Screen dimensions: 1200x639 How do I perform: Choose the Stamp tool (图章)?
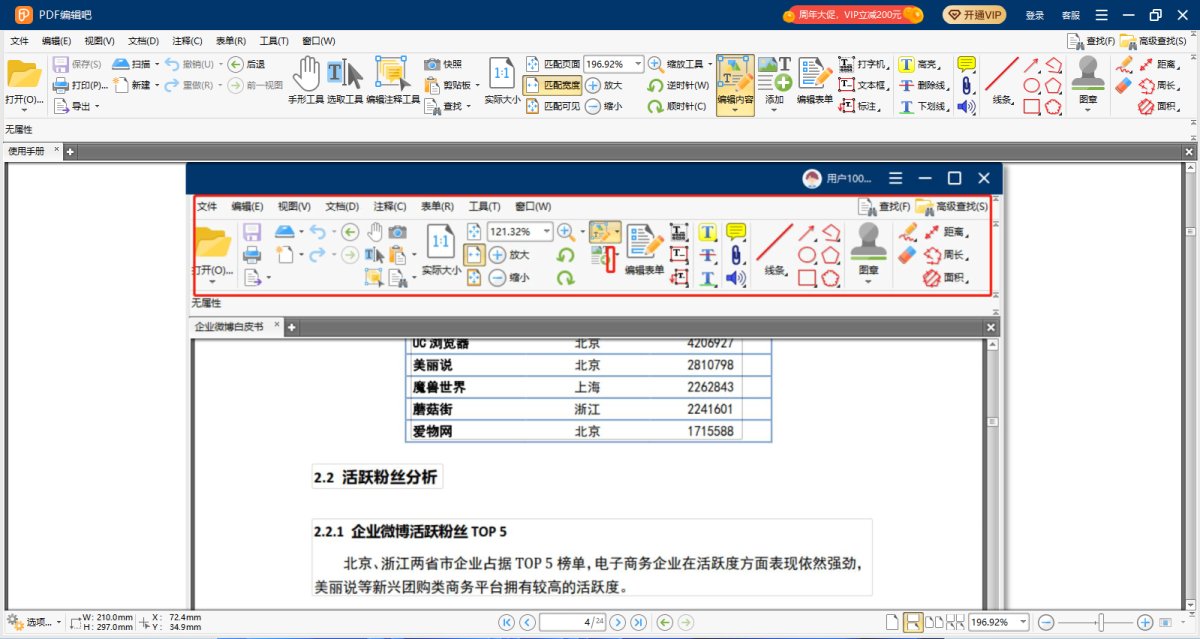click(x=1087, y=80)
